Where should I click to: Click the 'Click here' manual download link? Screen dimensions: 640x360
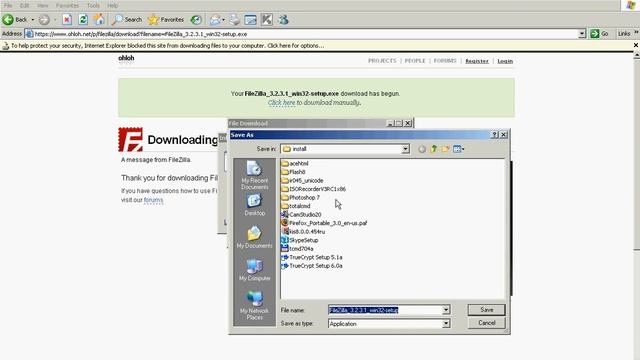point(281,102)
